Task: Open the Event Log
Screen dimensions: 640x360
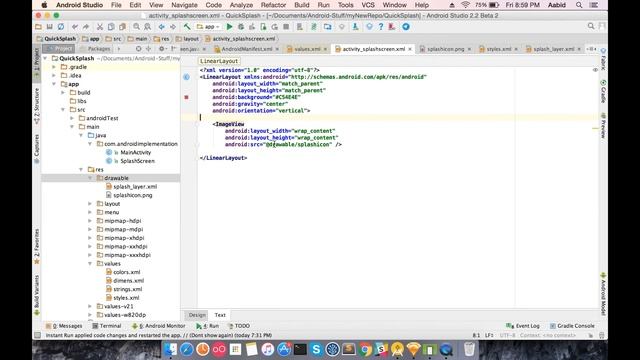Action: [523, 326]
